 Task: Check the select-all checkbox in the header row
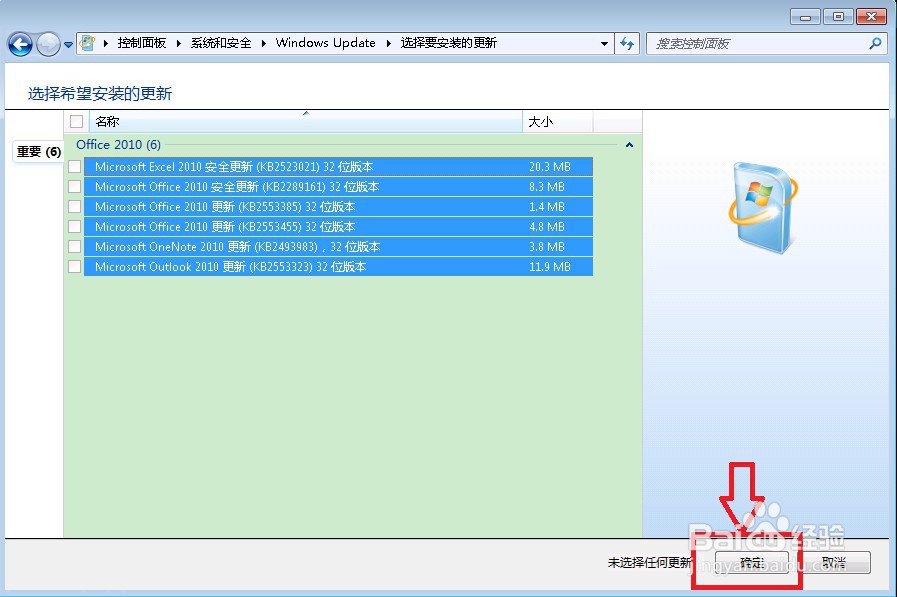coord(76,120)
